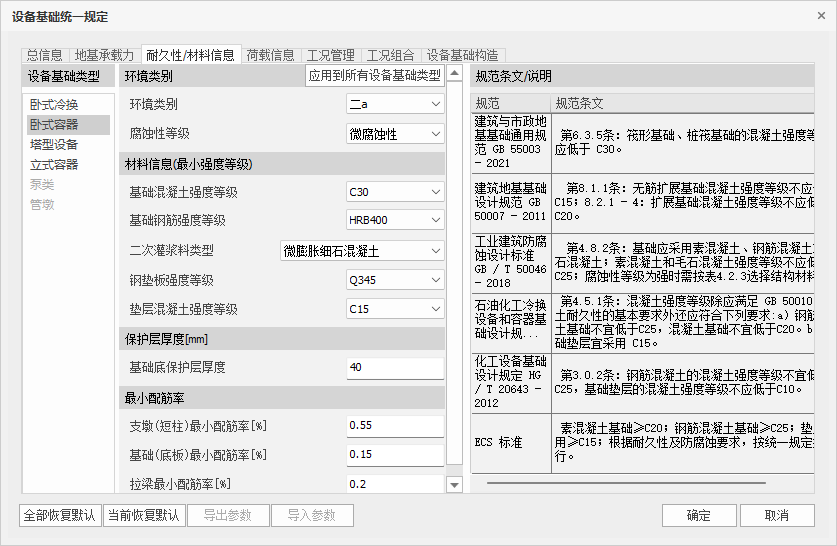Open the 设备基础构造 tab
Viewport: 837px width, 546px height.
(462, 55)
